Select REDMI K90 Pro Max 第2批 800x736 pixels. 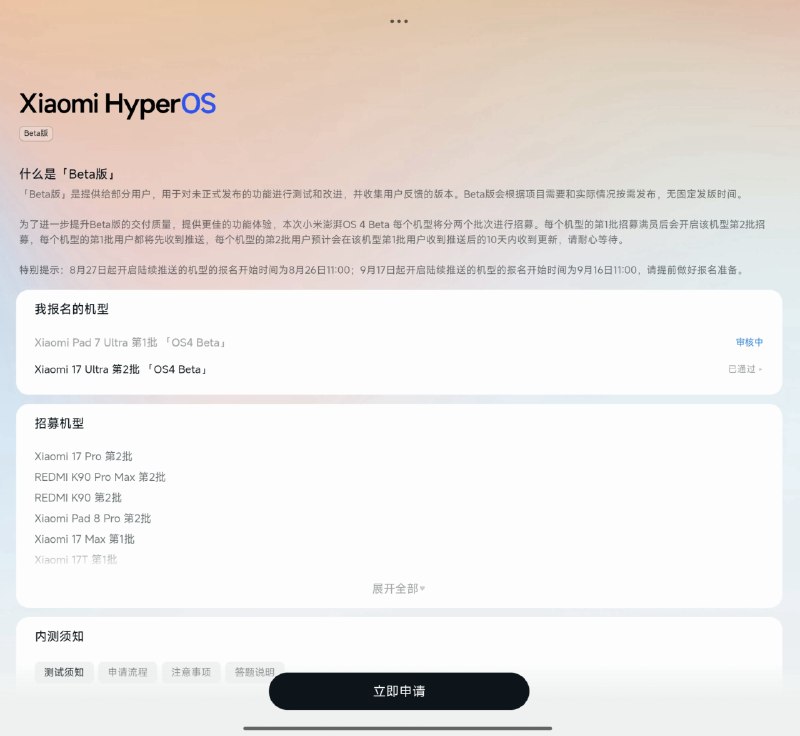pos(100,477)
